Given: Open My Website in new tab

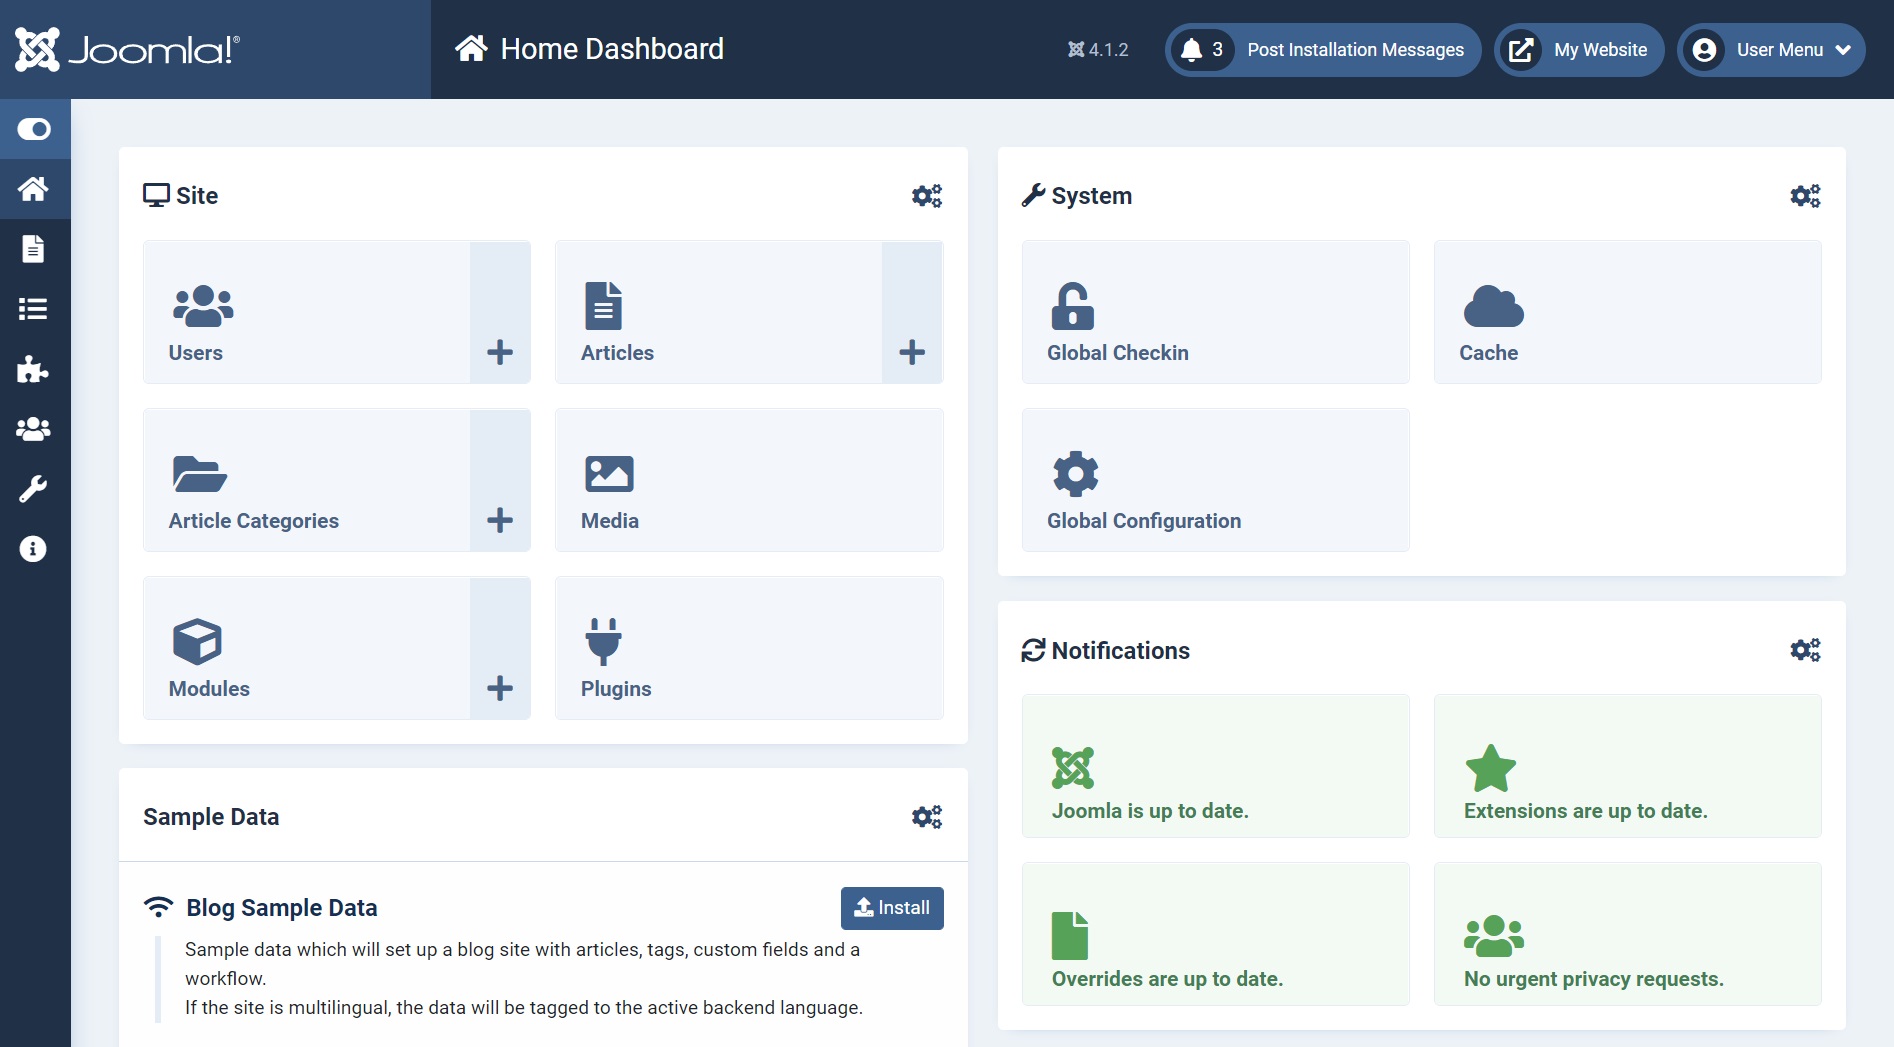Looking at the screenshot, I should click(1578, 50).
